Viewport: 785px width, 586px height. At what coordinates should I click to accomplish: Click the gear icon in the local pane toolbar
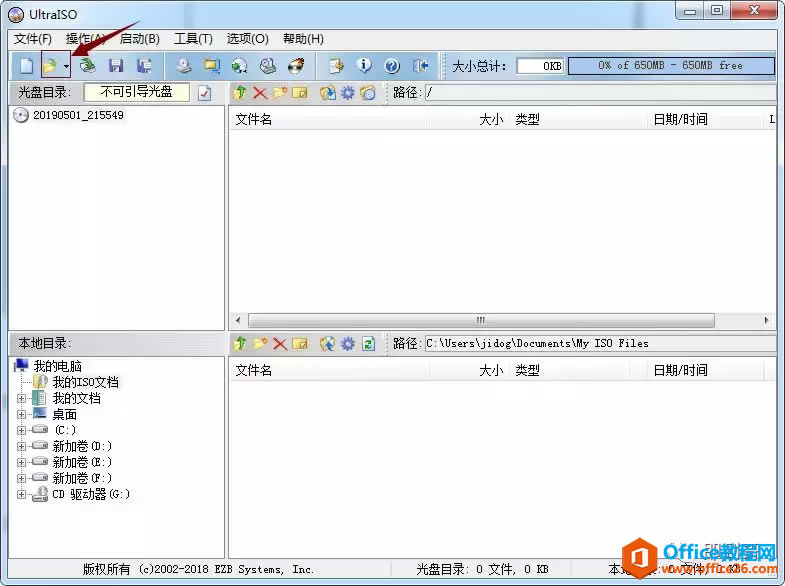click(347, 343)
